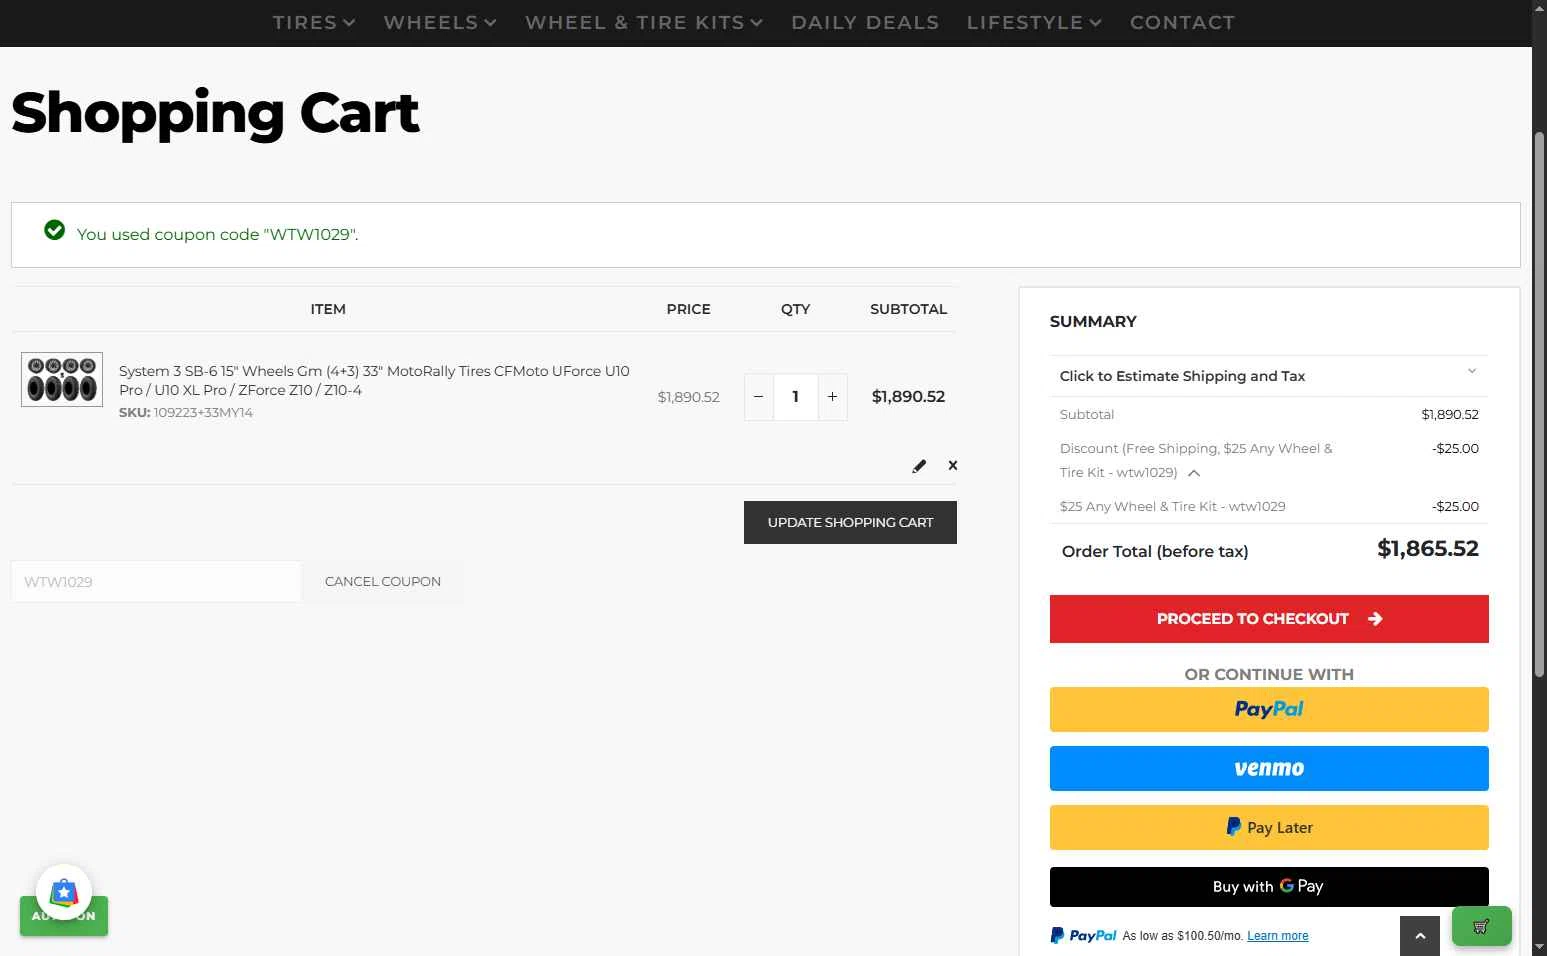Remove item with the X icon

pos(953,466)
